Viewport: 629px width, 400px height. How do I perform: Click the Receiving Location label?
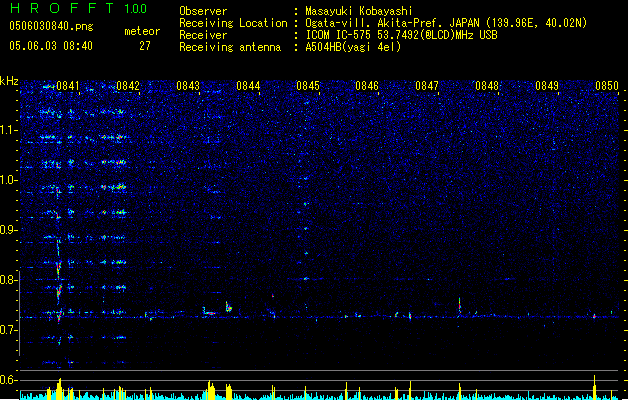click(x=233, y=23)
